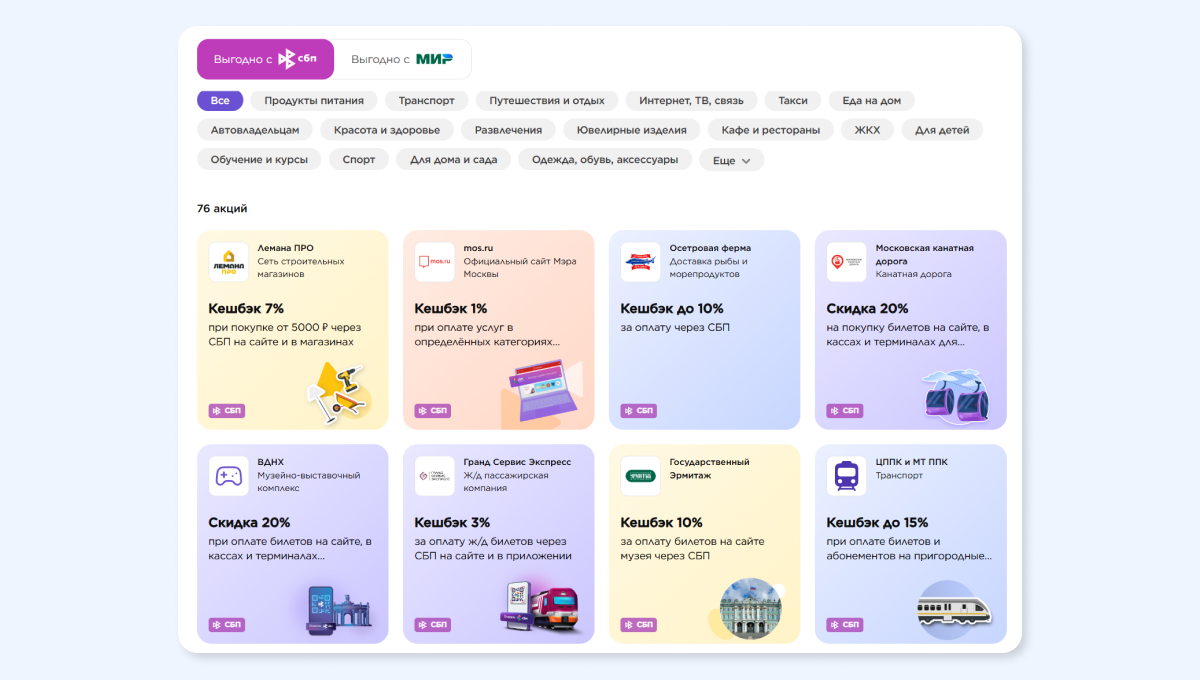Click the Осетровая ферма logo icon
Screen dimensions: 1200x680
click(x=641, y=262)
